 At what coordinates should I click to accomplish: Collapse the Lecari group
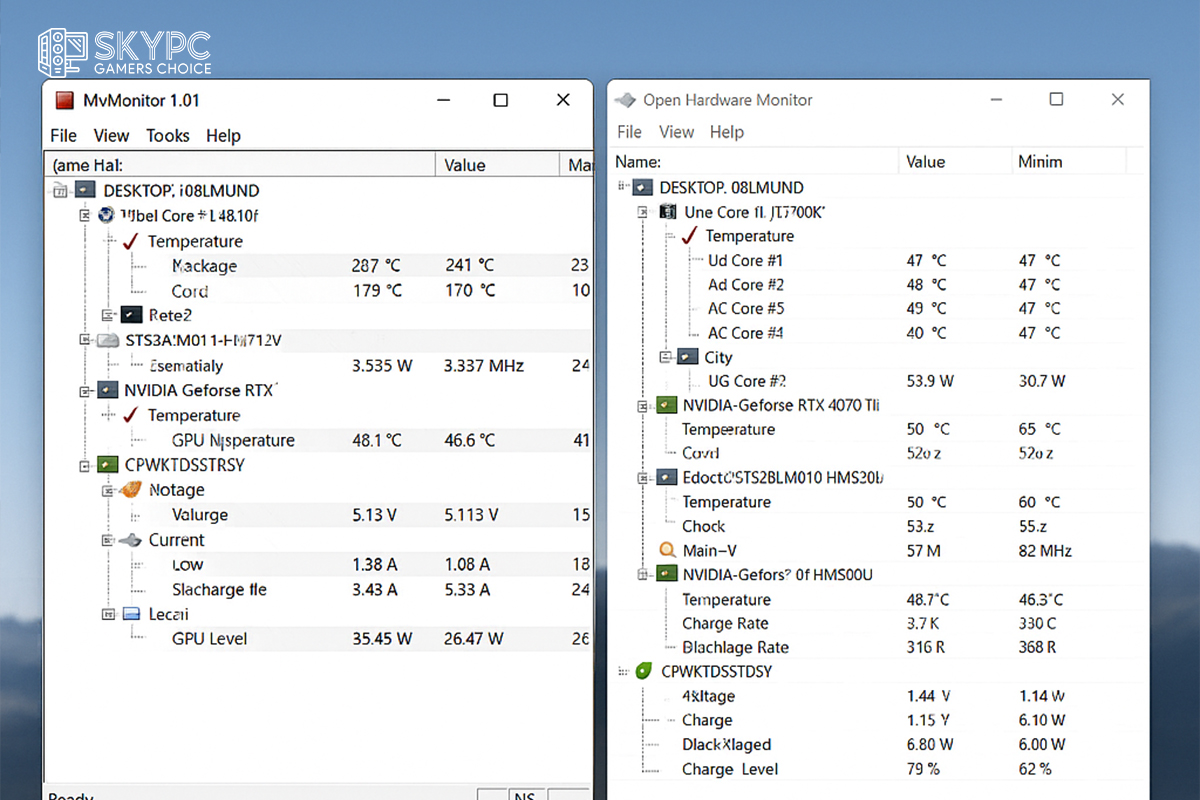click(108, 614)
